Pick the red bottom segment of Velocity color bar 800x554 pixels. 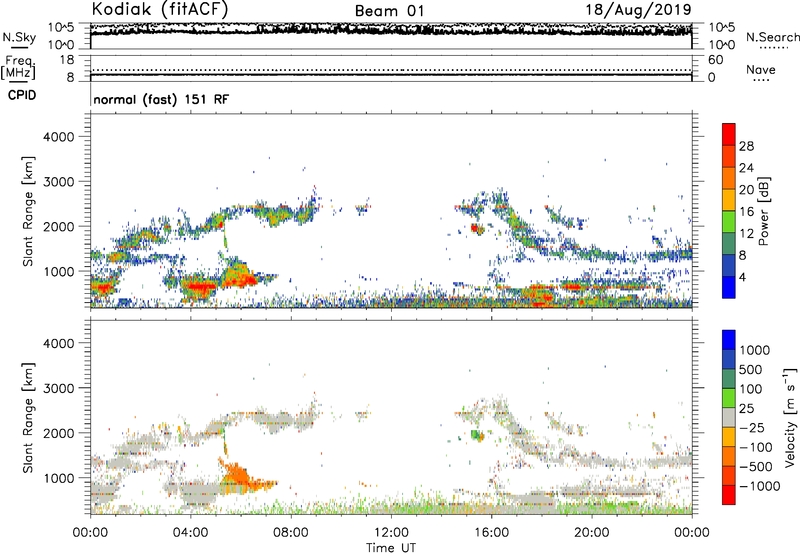coord(729,495)
